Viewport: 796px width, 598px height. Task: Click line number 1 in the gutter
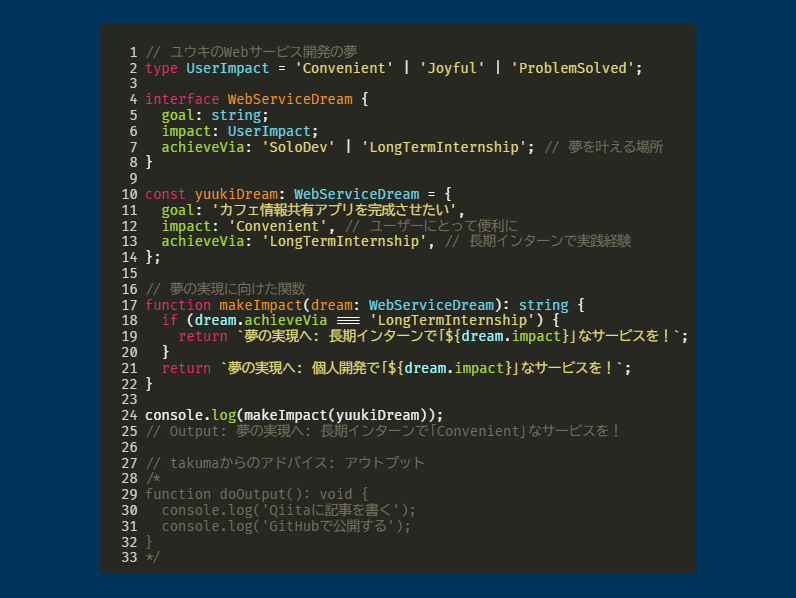tap(132, 52)
